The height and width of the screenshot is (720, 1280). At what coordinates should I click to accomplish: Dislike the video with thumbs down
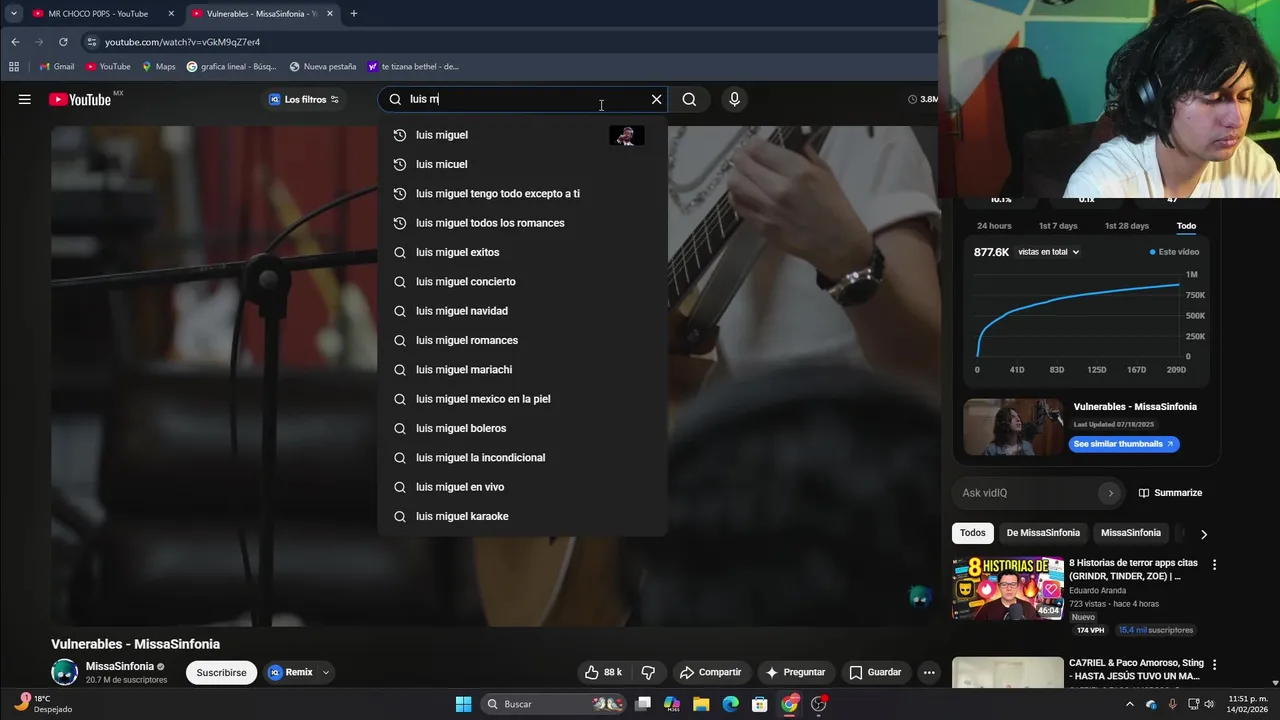click(x=648, y=673)
